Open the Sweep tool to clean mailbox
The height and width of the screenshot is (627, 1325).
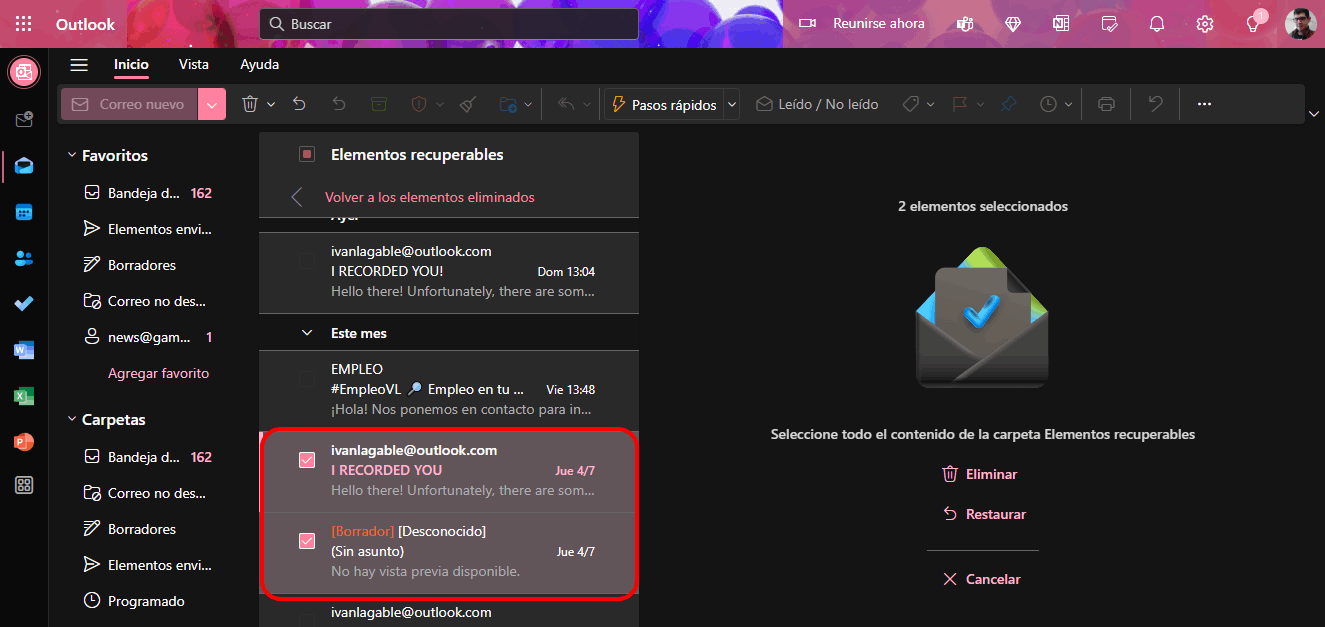(x=467, y=103)
